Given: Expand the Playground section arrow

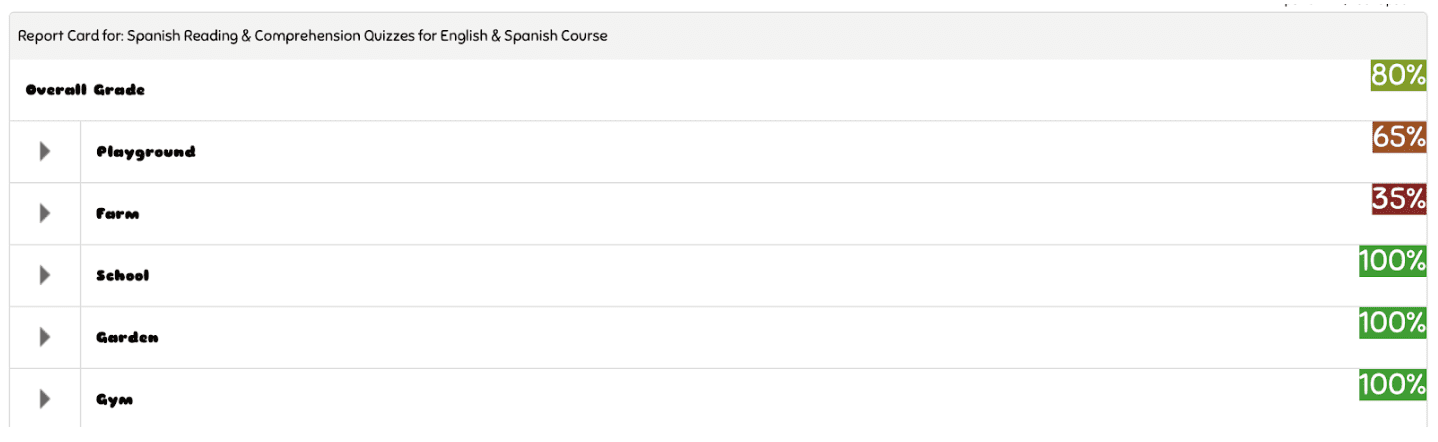Looking at the screenshot, I should pyautogui.click(x=44, y=151).
